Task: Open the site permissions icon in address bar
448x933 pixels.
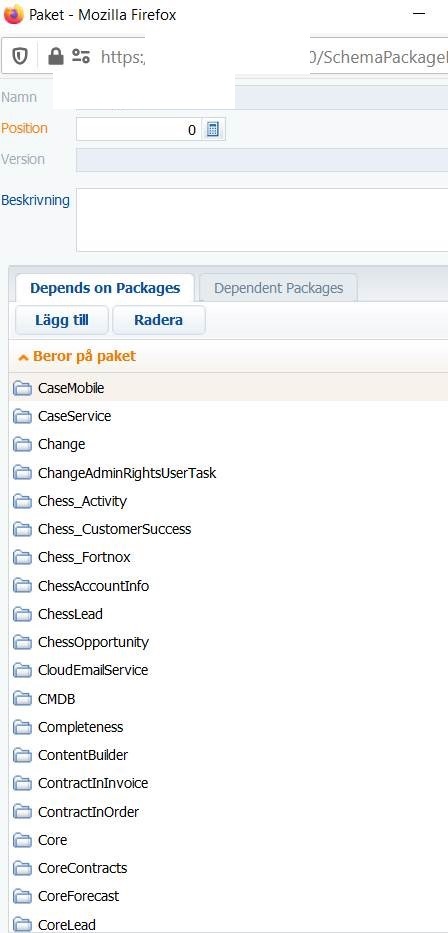Action: (x=81, y=56)
